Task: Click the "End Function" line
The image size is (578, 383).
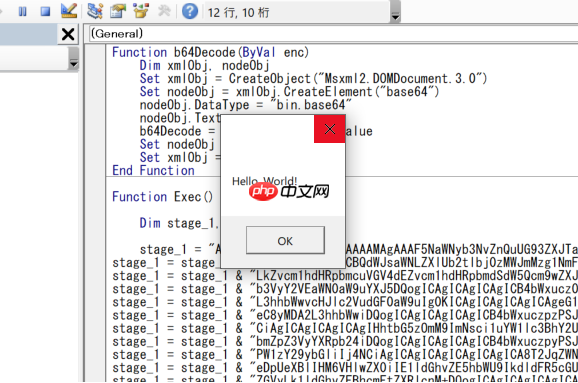Action: pyautogui.click(x=153, y=171)
